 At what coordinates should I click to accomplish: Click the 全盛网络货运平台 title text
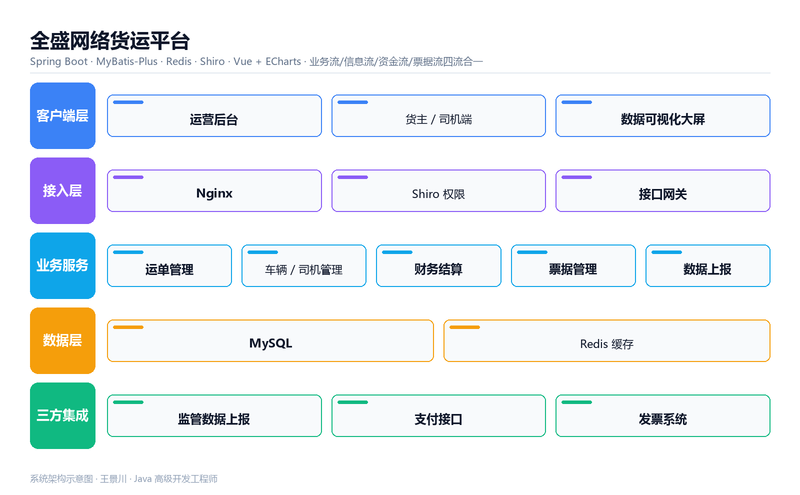(110, 41)
